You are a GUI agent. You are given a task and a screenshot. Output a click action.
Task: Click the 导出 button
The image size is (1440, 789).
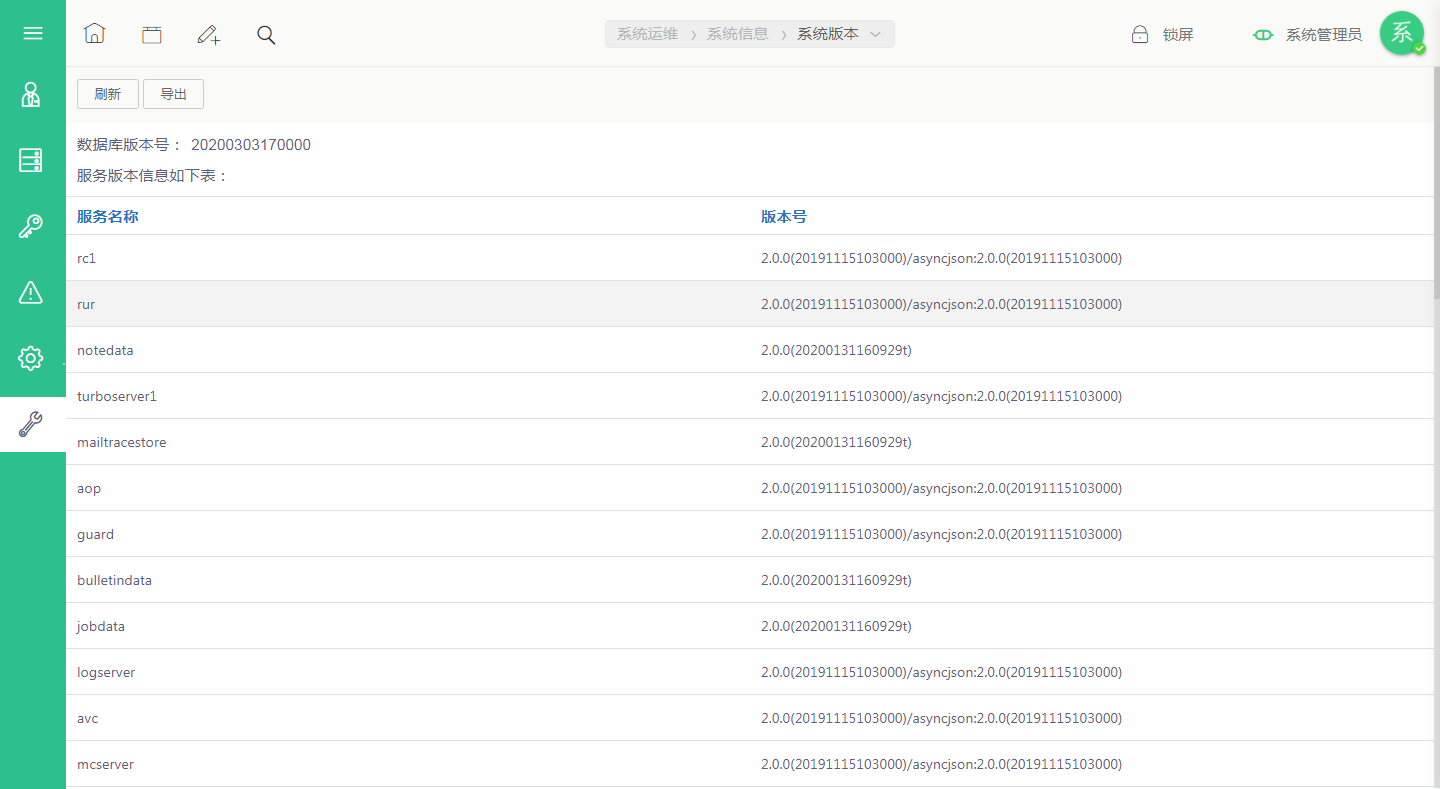(174, 94)
